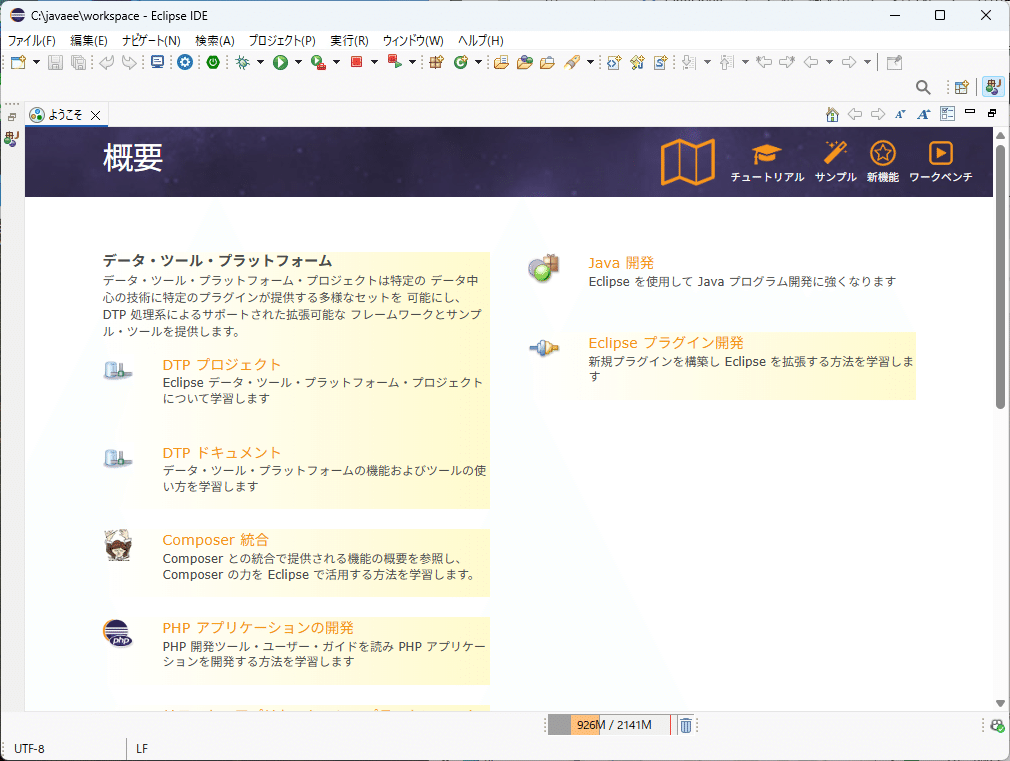This screenshot has height=761, width=1010.
Task: Click the Open Perspective icon near top right
Action: click(962, 87)
